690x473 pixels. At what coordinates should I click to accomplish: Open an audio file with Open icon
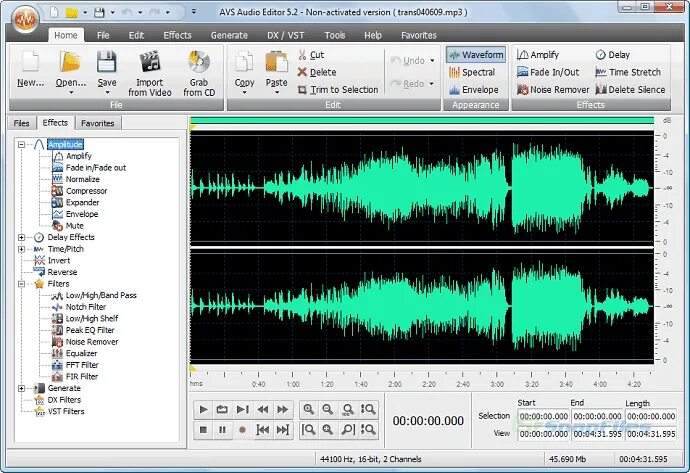[70, 62]
